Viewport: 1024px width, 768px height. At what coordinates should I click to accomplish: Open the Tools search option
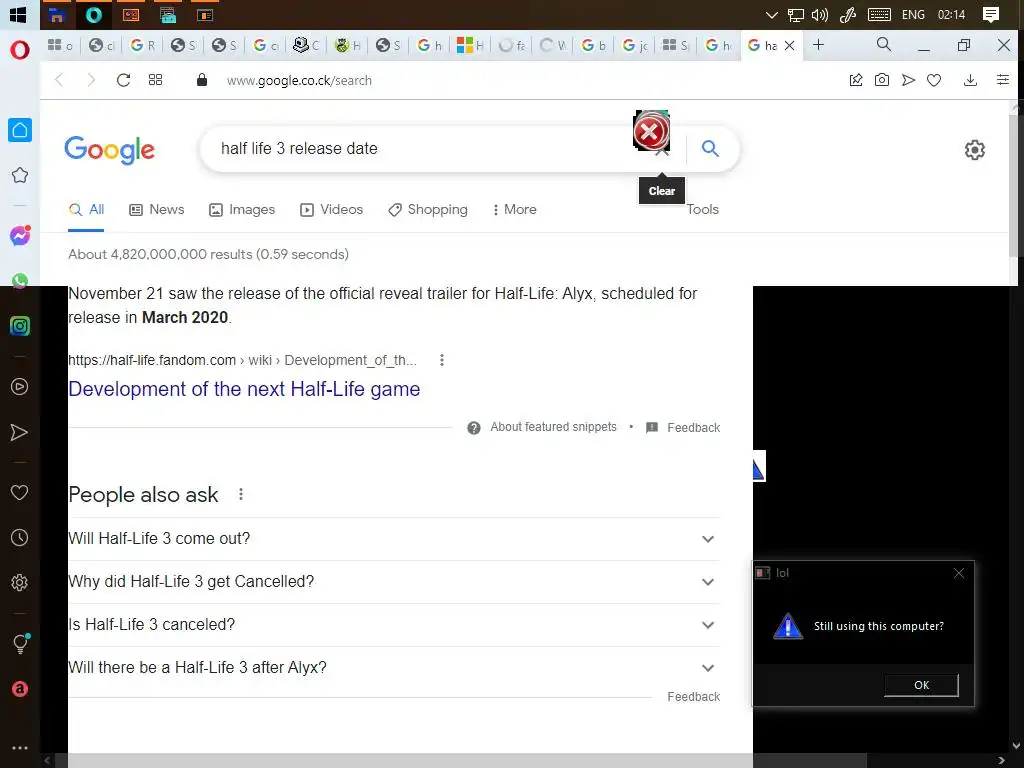click(x=702, y=210)
